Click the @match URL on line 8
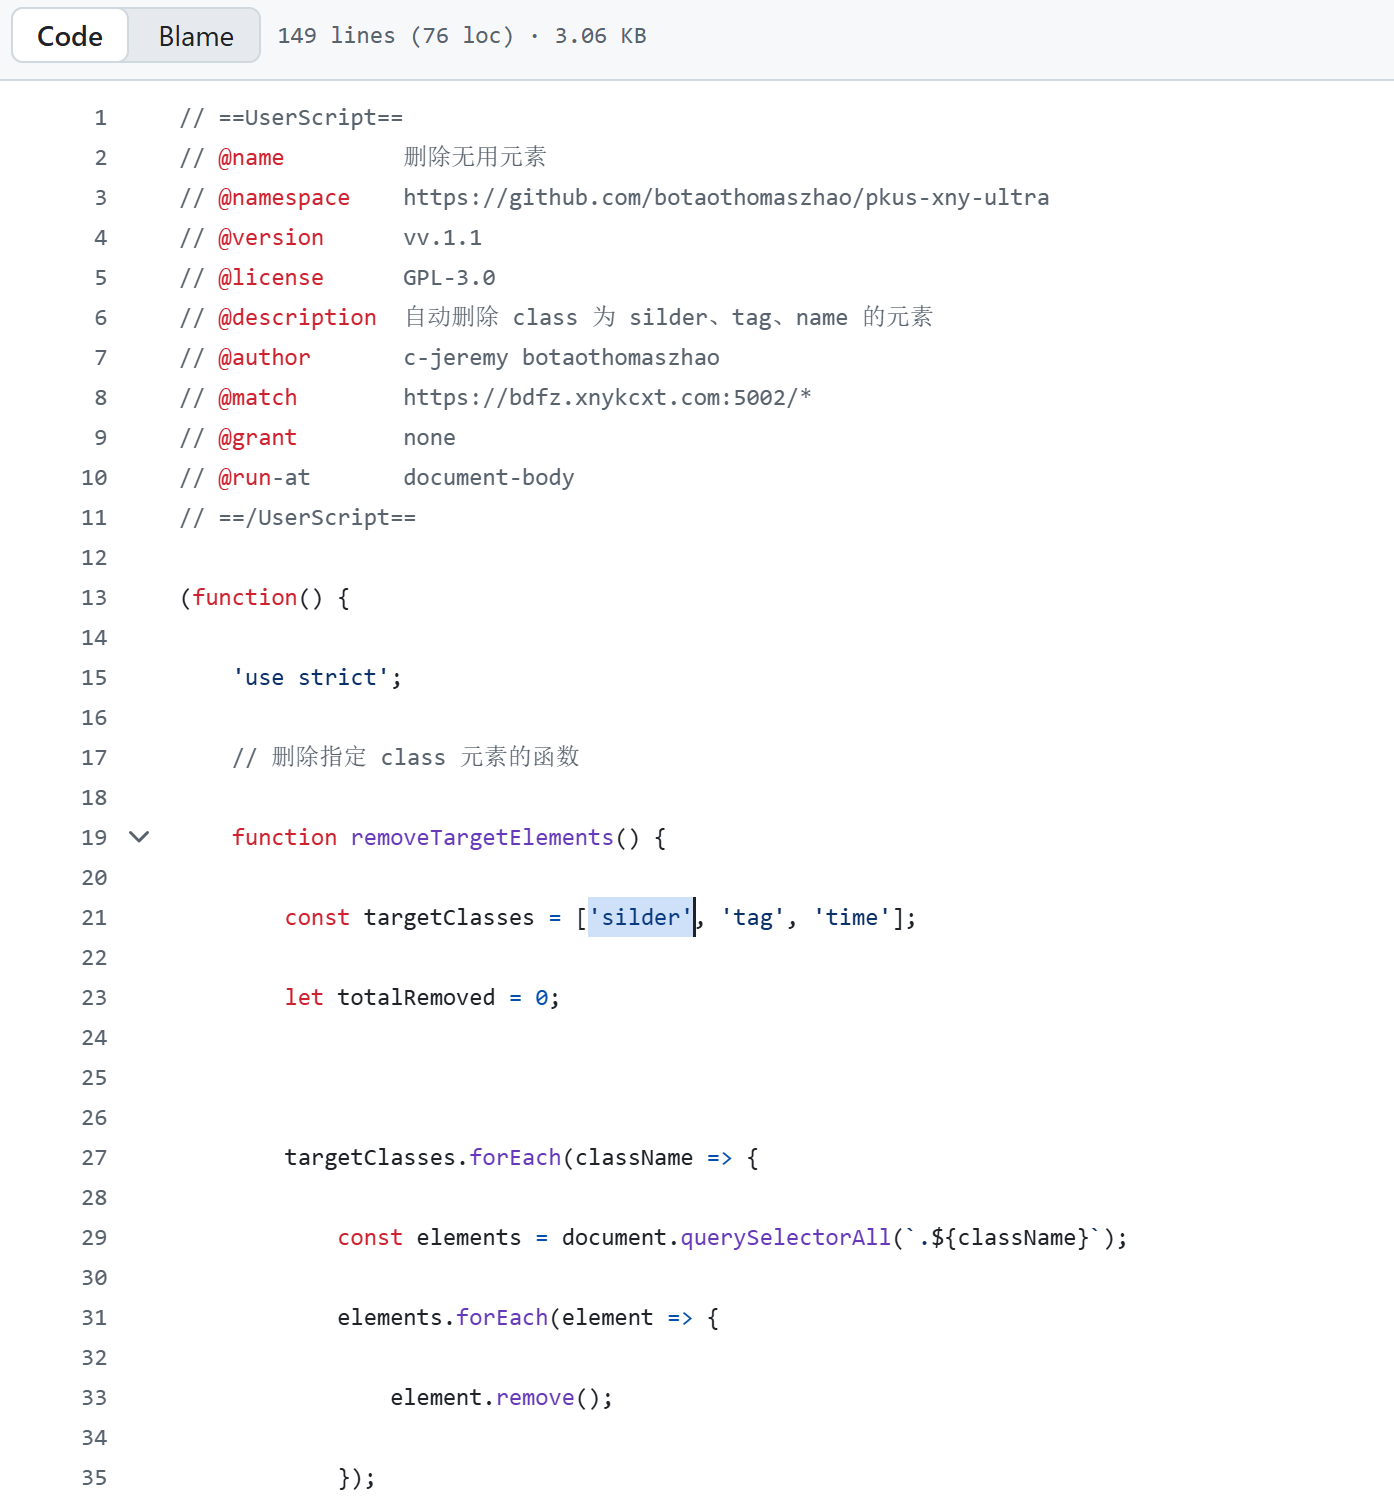Image resolution: width=1394 pixels, height=1505 pixels. (x=606, y=398)
